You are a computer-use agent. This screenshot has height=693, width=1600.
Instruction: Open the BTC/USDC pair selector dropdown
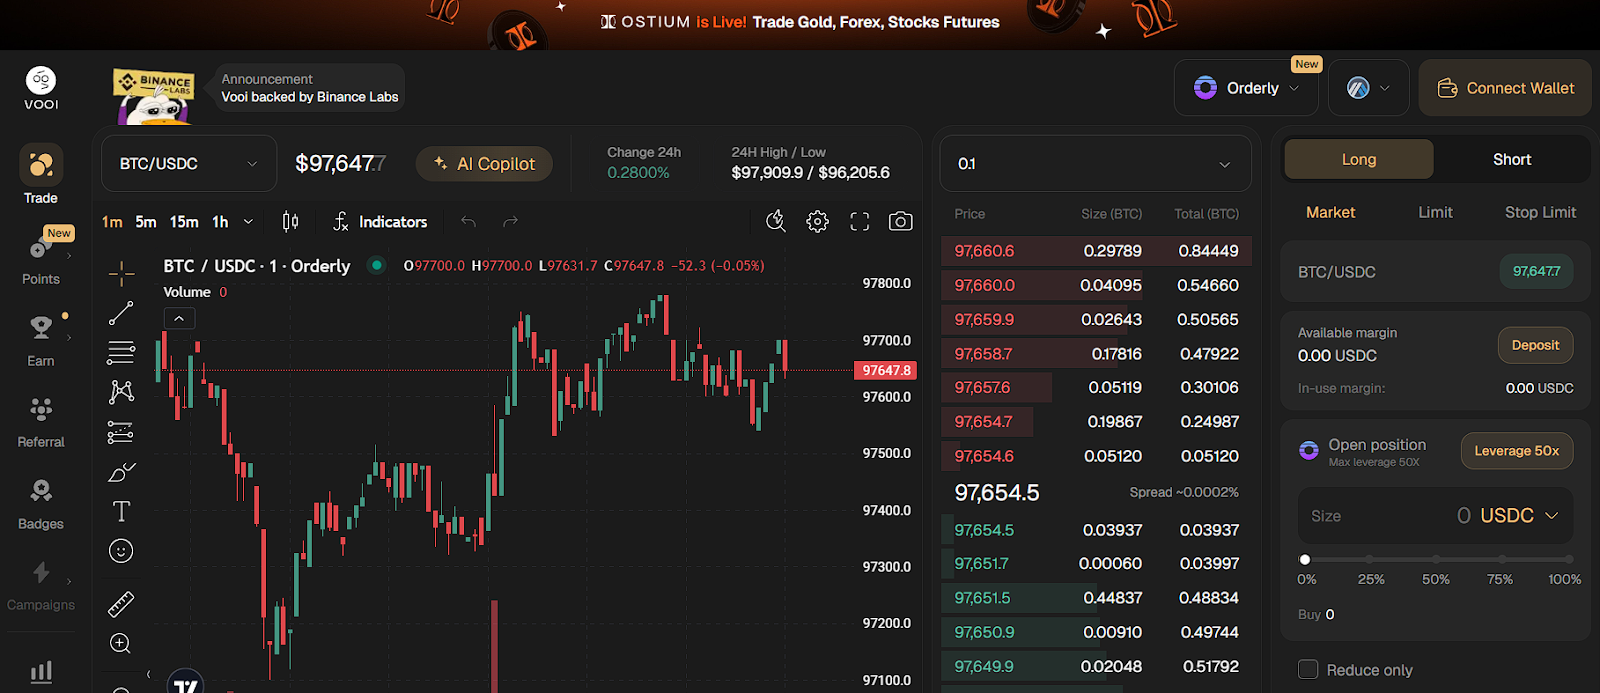[x=189, y=163]
